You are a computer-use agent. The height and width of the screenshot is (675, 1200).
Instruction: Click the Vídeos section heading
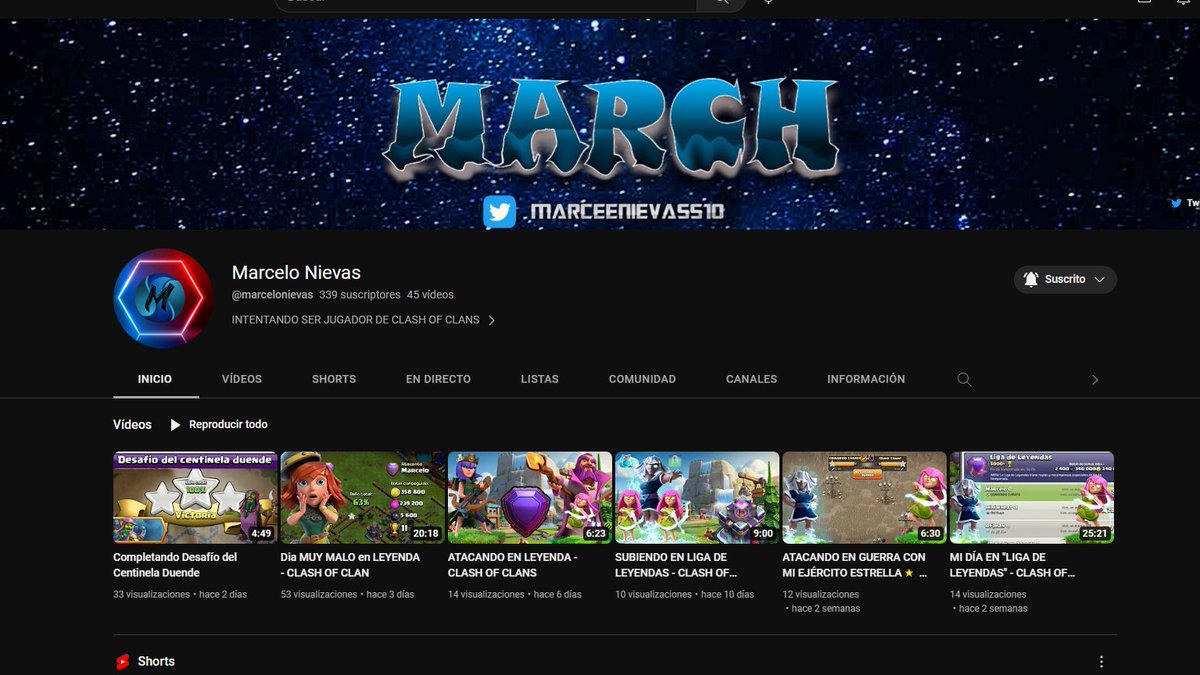click(132, 425)
